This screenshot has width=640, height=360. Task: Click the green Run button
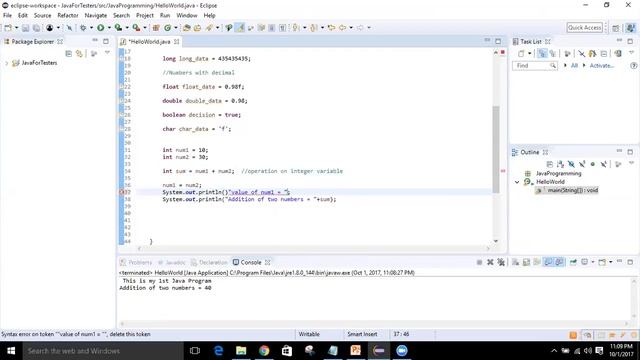point(100,28)
